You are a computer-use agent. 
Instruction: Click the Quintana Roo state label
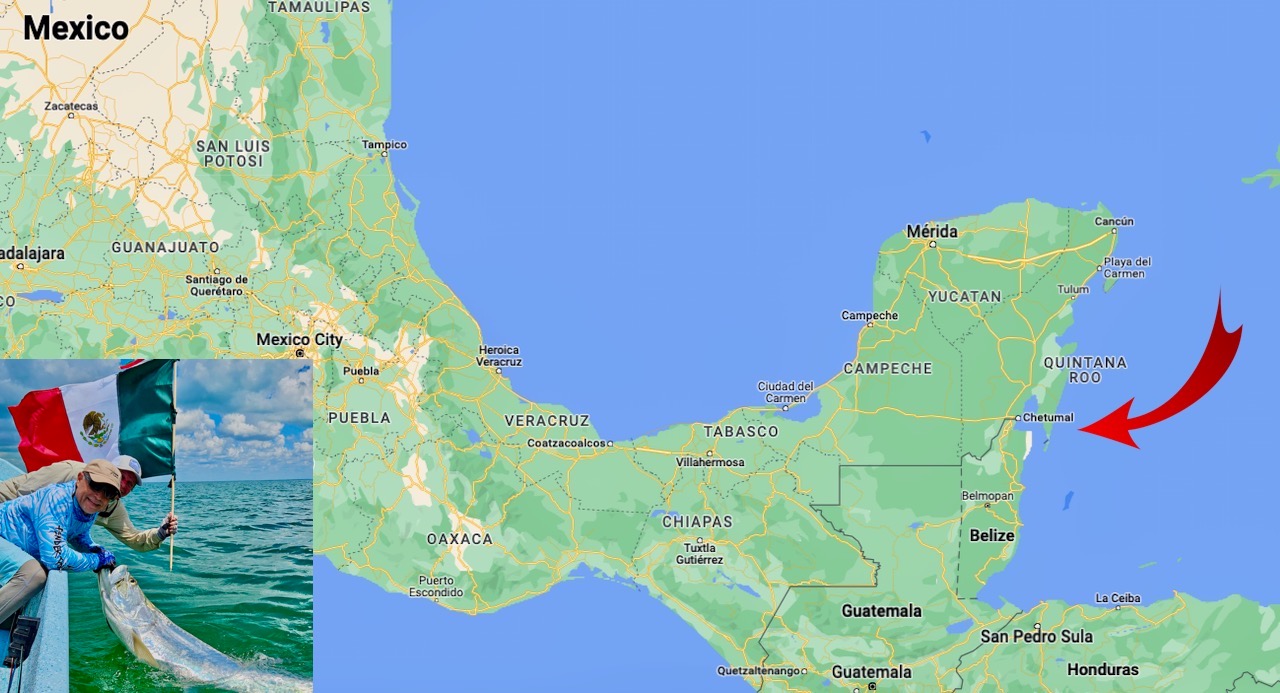[x=1084, y=369]
